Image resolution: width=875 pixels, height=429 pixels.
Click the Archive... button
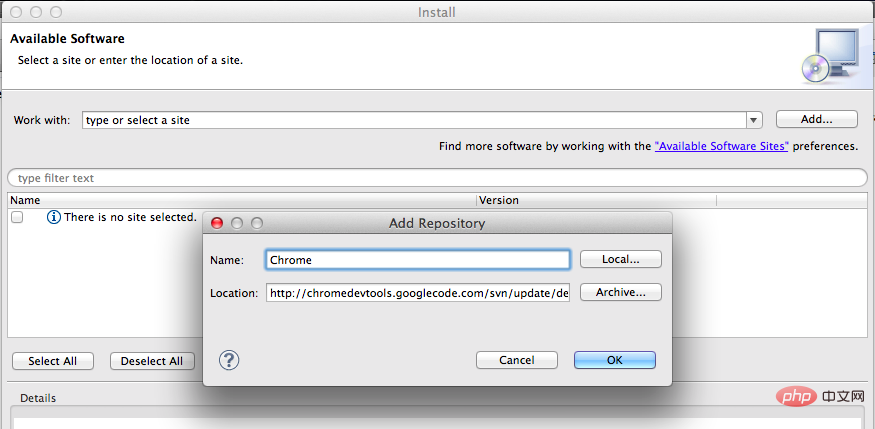click(x=621, y=292)
